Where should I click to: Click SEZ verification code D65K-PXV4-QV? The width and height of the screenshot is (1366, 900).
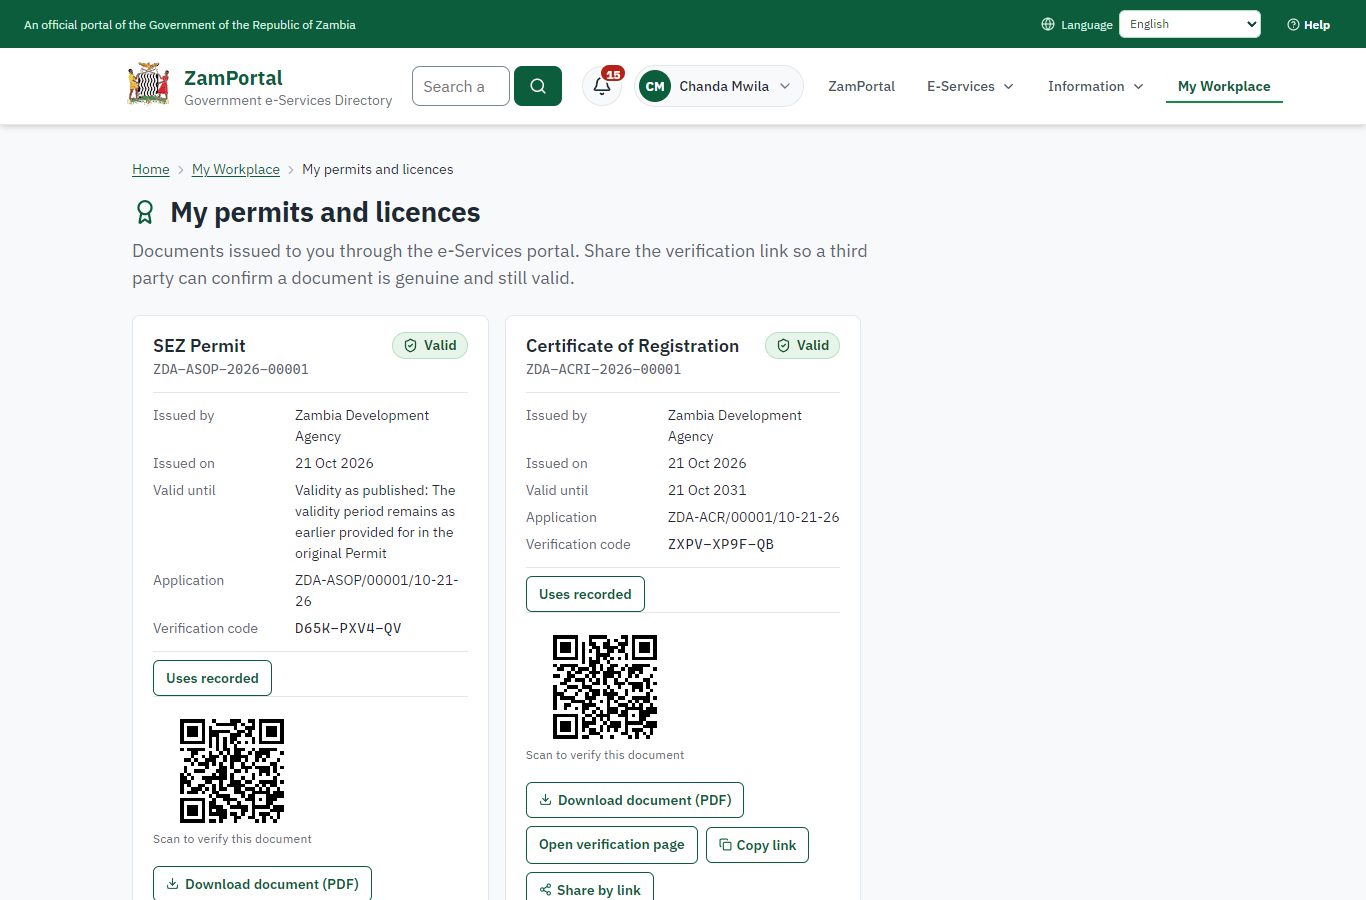click(x=348, y=628)
